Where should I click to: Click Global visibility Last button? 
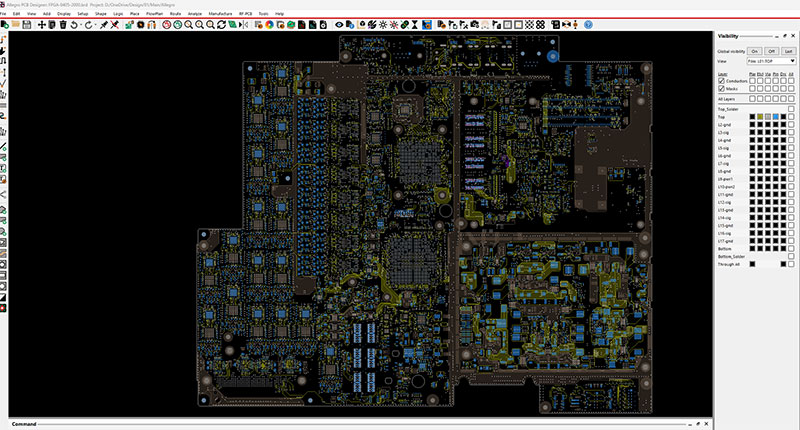[x=789, y=52]
